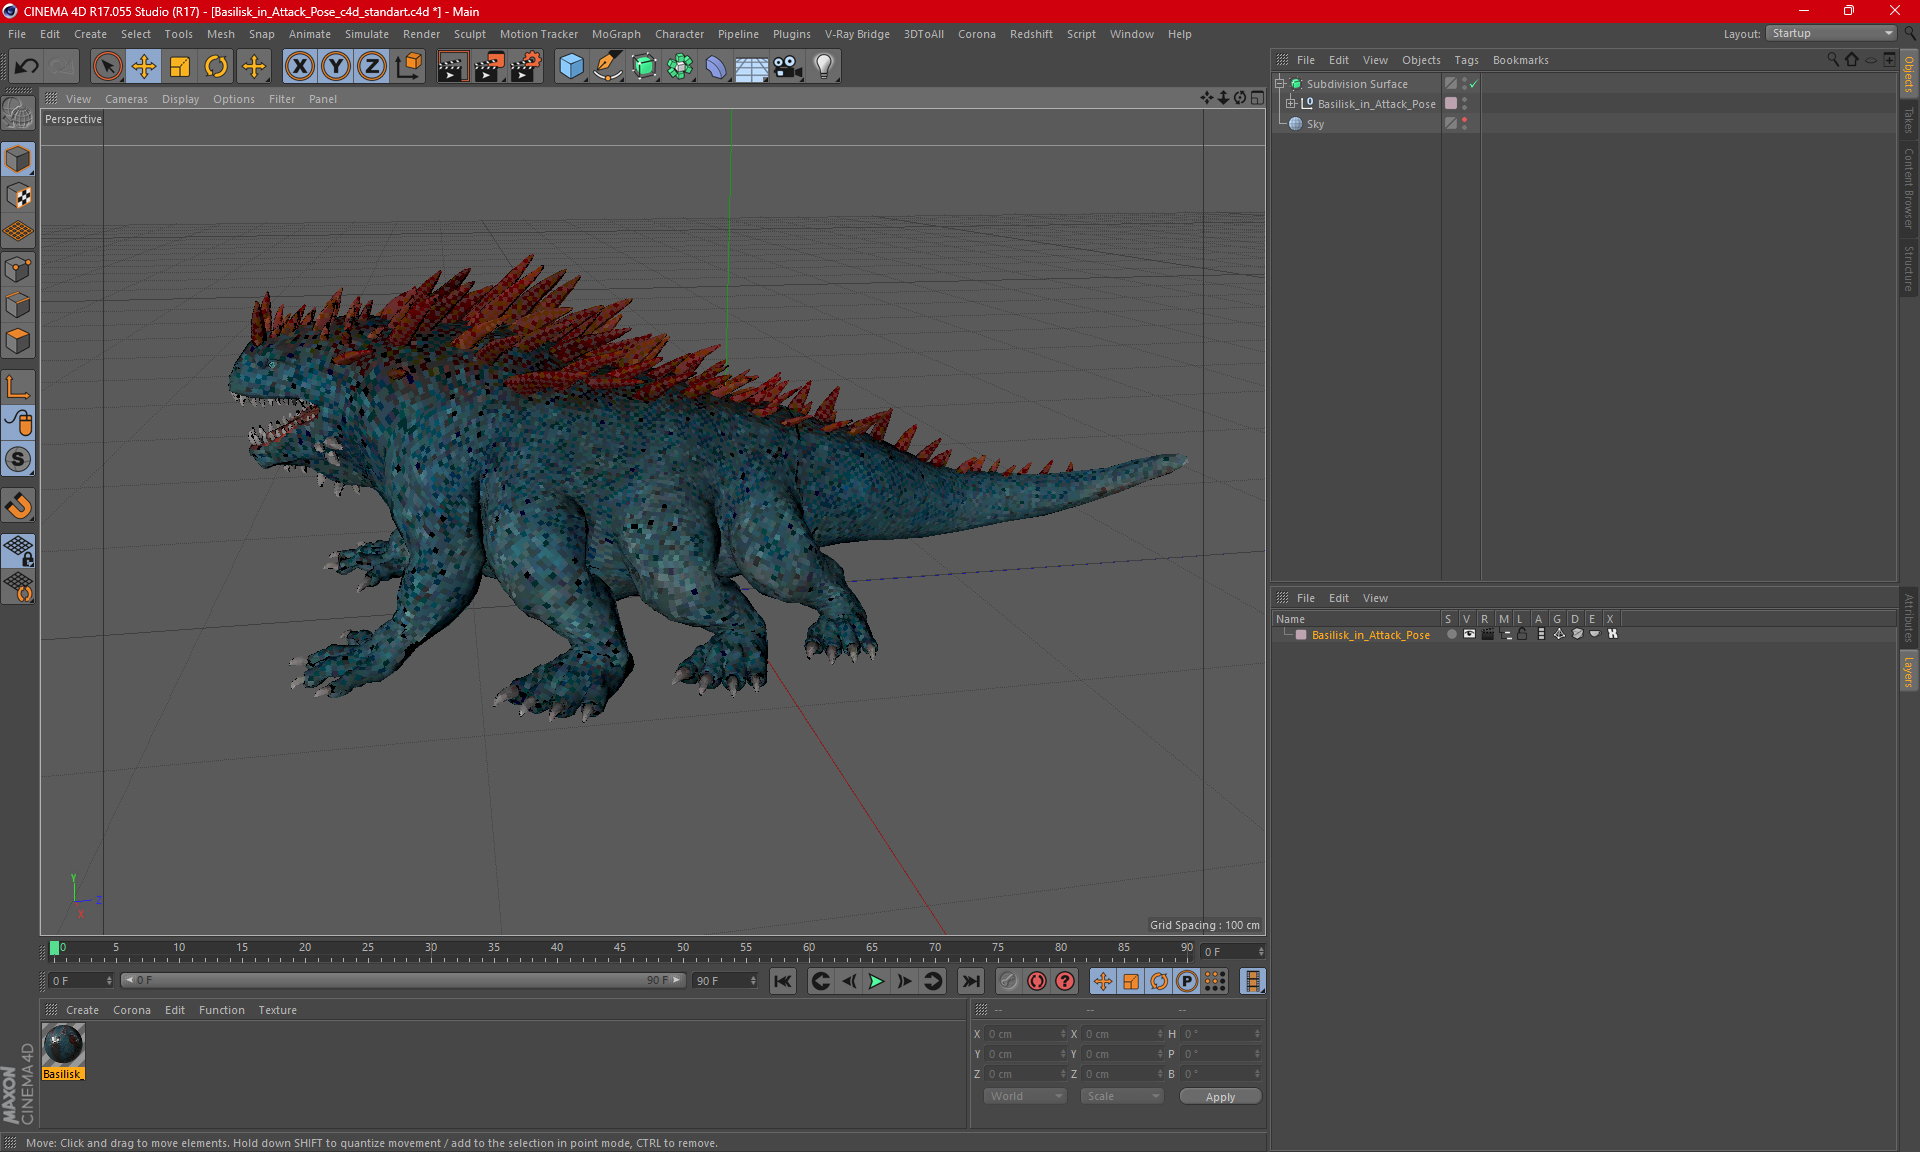Toggle Y axis lock
The width and height of the screenshot is (1920, 1152).
tap(336, 66)
